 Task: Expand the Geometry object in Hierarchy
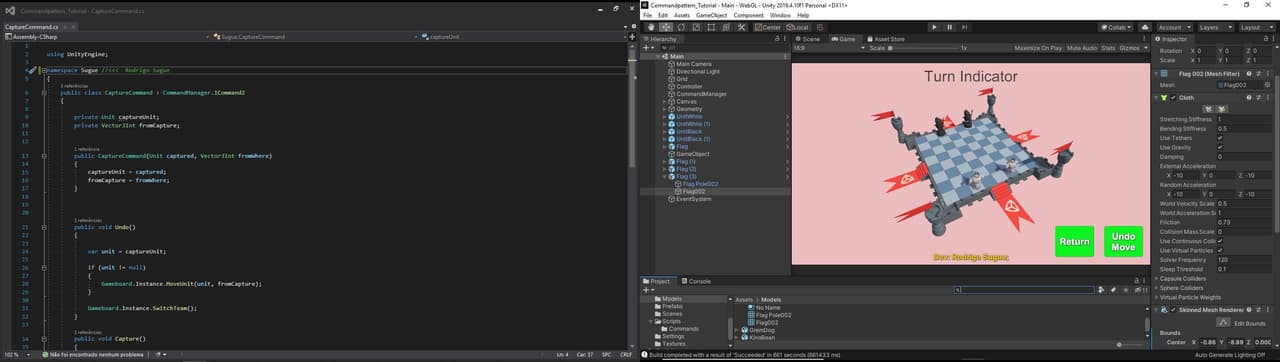(666, 109)
